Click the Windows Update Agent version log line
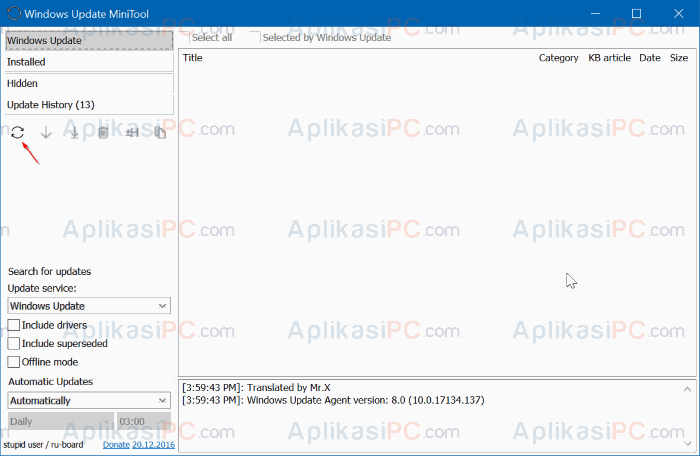The image size is (700, 456). pos(333,400)
